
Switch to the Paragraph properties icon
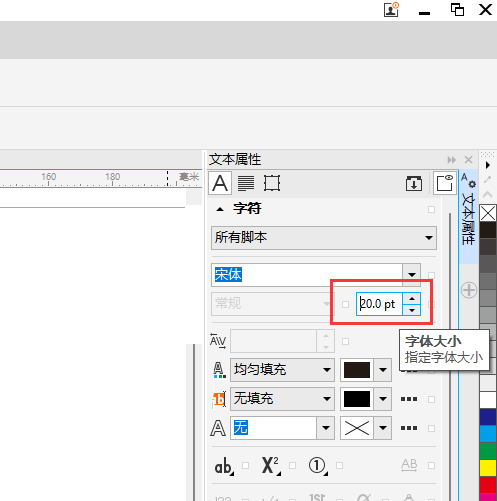click(246, 183)
